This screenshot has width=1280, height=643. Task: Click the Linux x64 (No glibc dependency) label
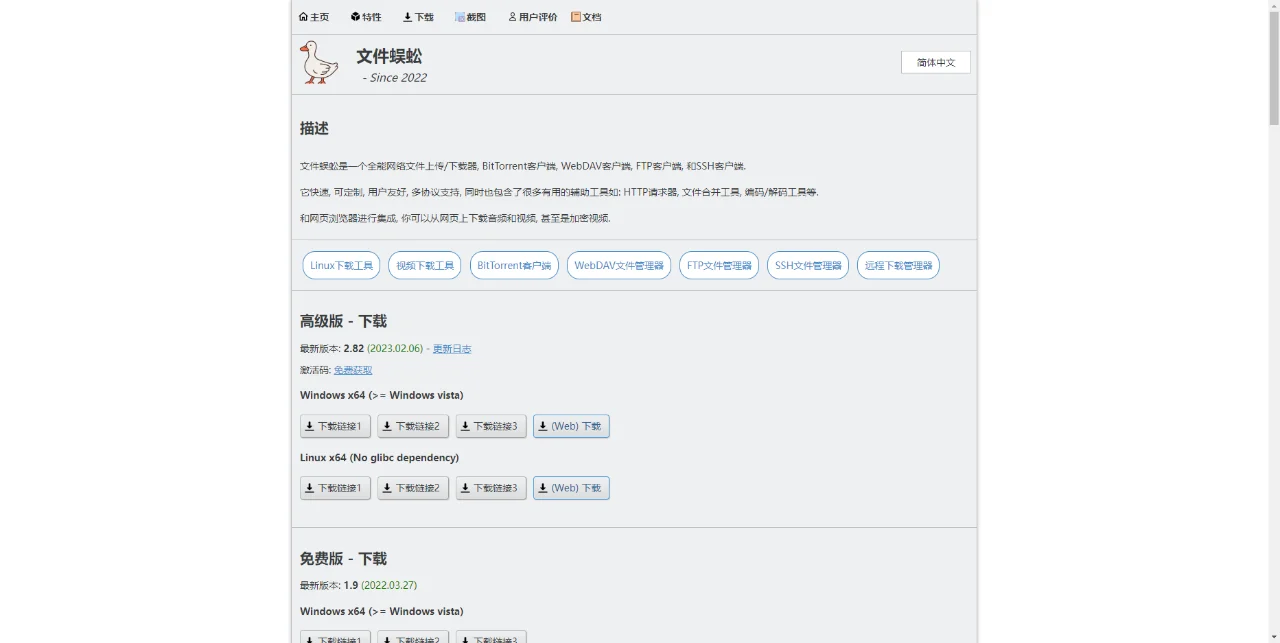[x=380, y=458]
